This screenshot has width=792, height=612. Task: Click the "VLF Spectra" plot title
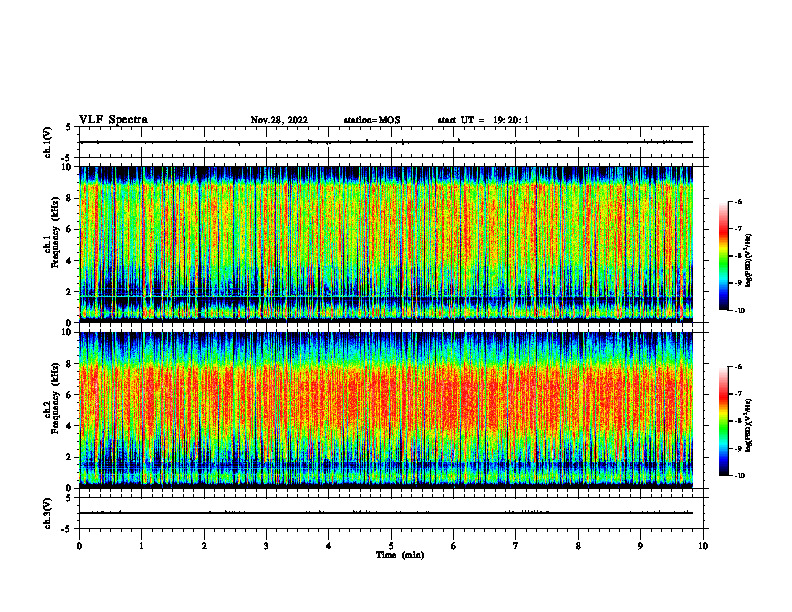tap(113, 120)
